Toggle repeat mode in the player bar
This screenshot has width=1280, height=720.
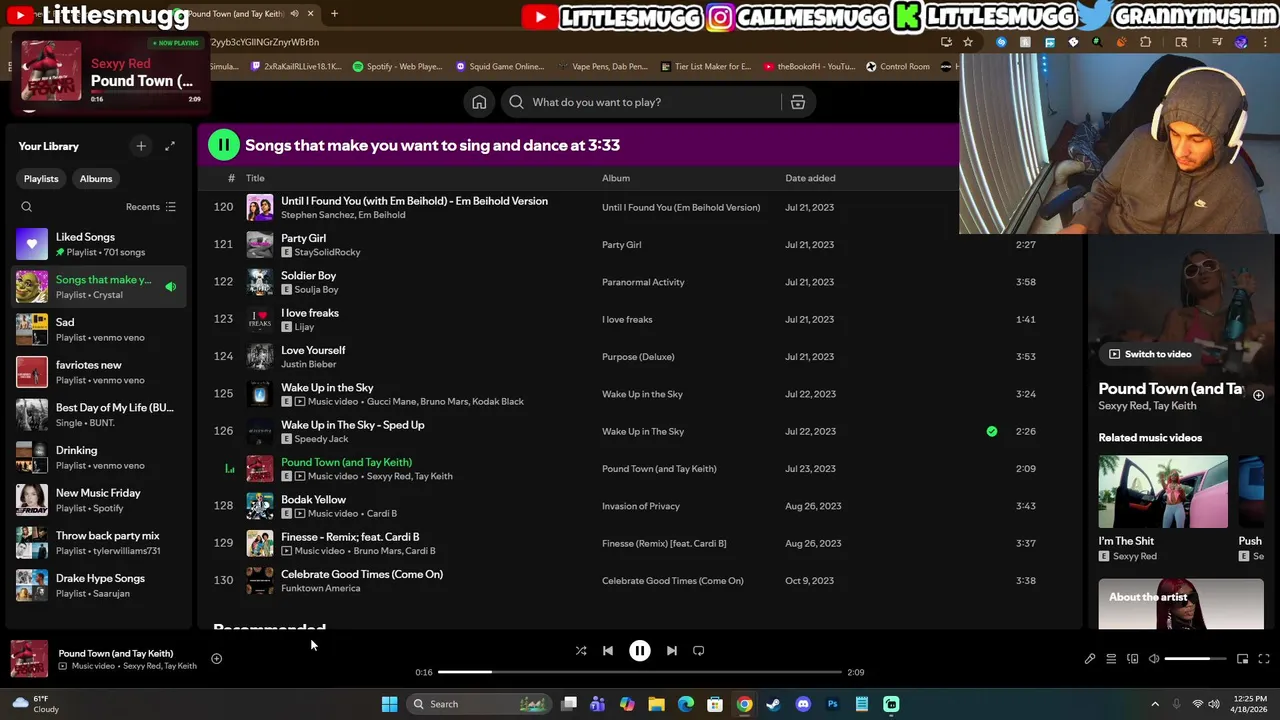tap(699, 651)
